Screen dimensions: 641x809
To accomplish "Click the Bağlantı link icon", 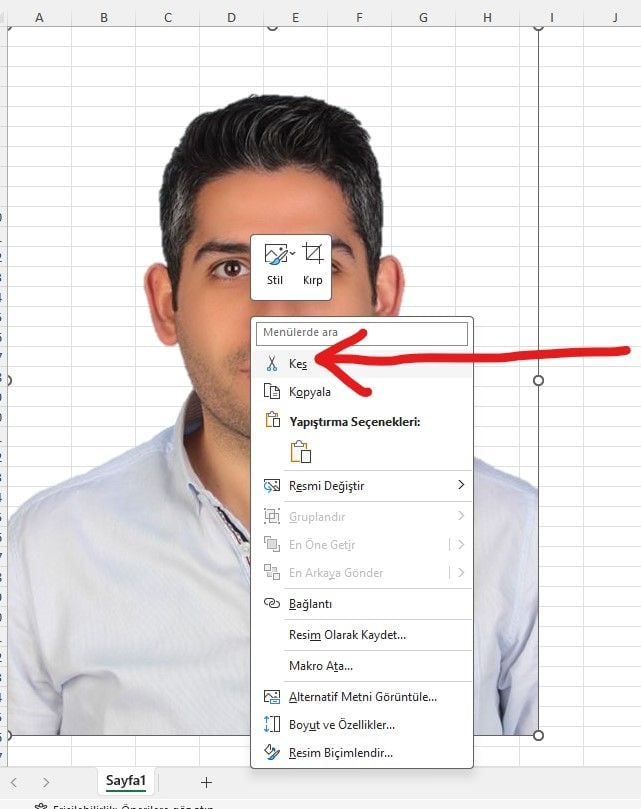I will point(272,603).
